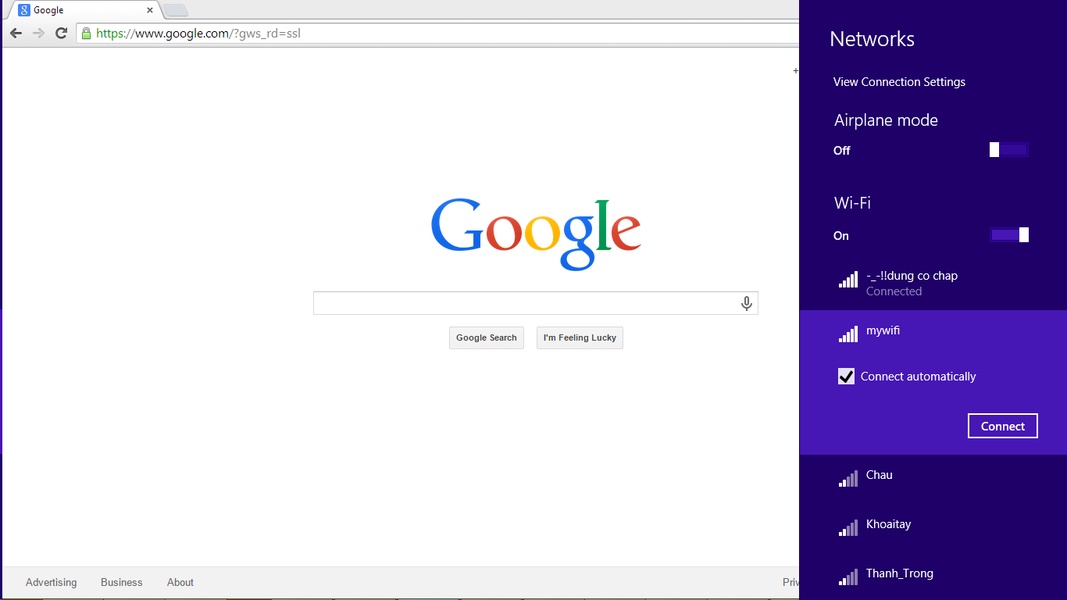This screenshot has width=1067, height=600.
Task: Turn off the Wi-Fi switch
Action: (1008, 235)
